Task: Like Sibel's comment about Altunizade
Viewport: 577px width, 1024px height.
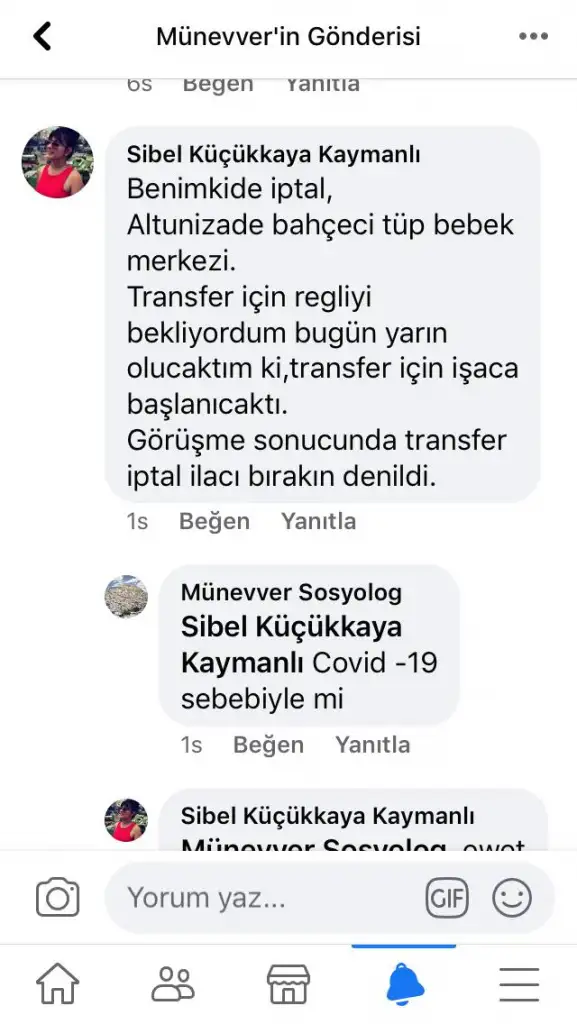Action: (214, 521)
